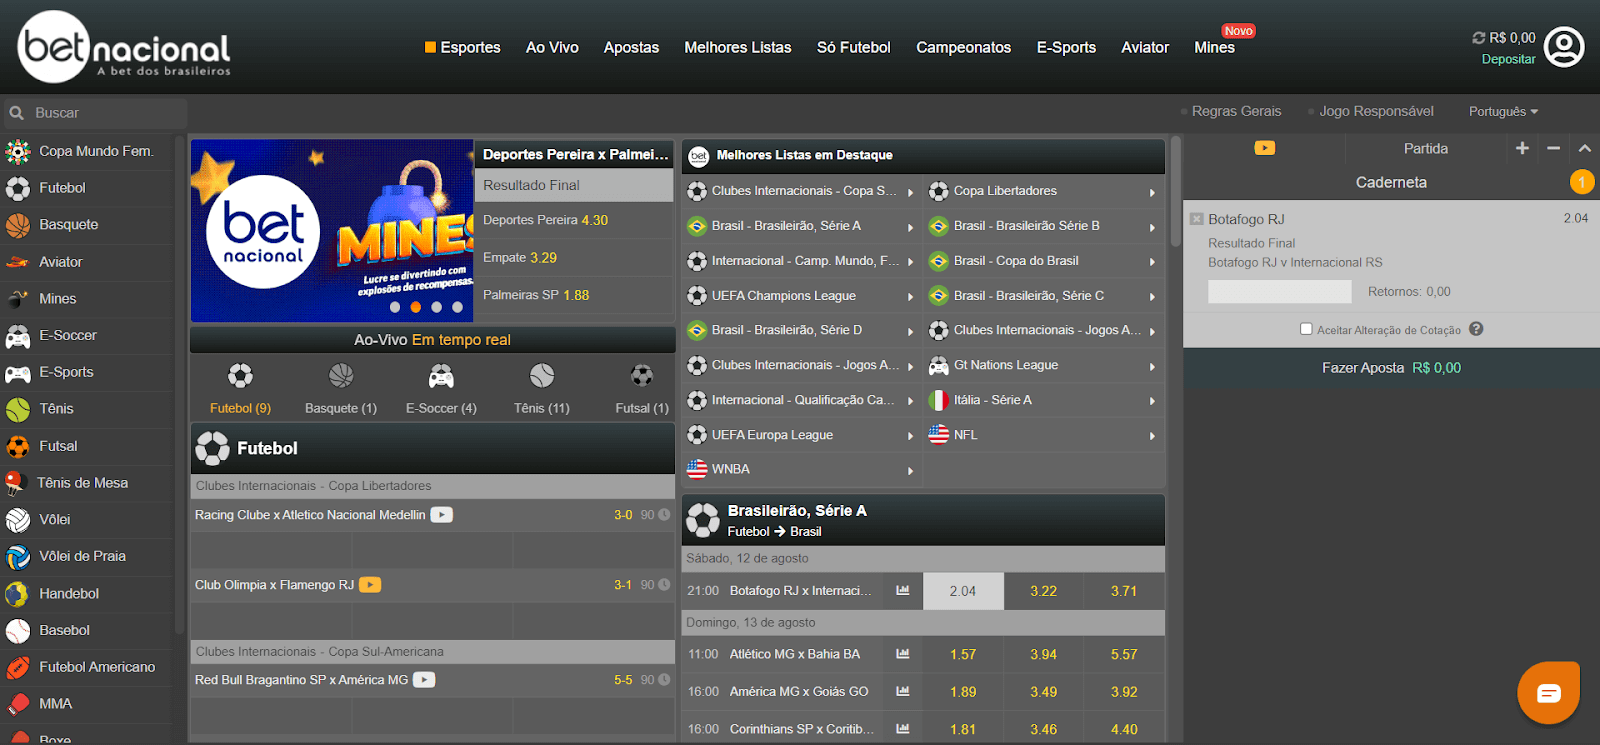The height and width of the screenshot is (745, 1600).
Task: Open the live chat support bubble
Action: point(1548,692)
